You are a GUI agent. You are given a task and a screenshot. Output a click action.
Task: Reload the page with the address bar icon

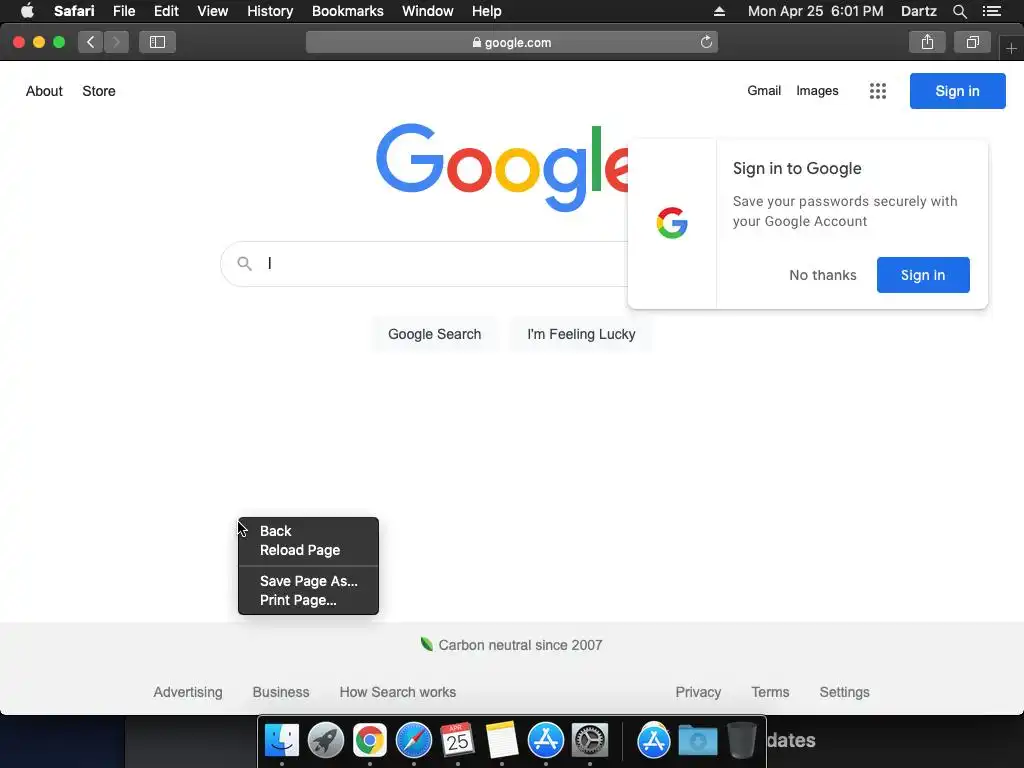(706, 42)
